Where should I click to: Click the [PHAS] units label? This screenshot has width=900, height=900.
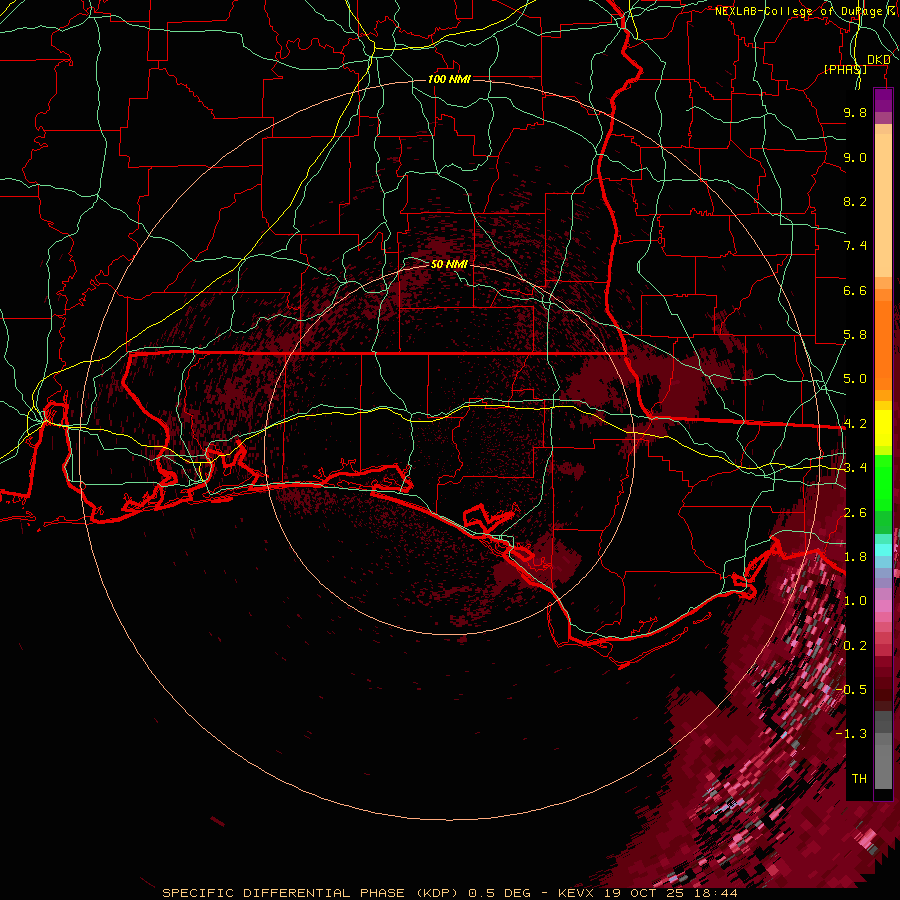[845, 69]
